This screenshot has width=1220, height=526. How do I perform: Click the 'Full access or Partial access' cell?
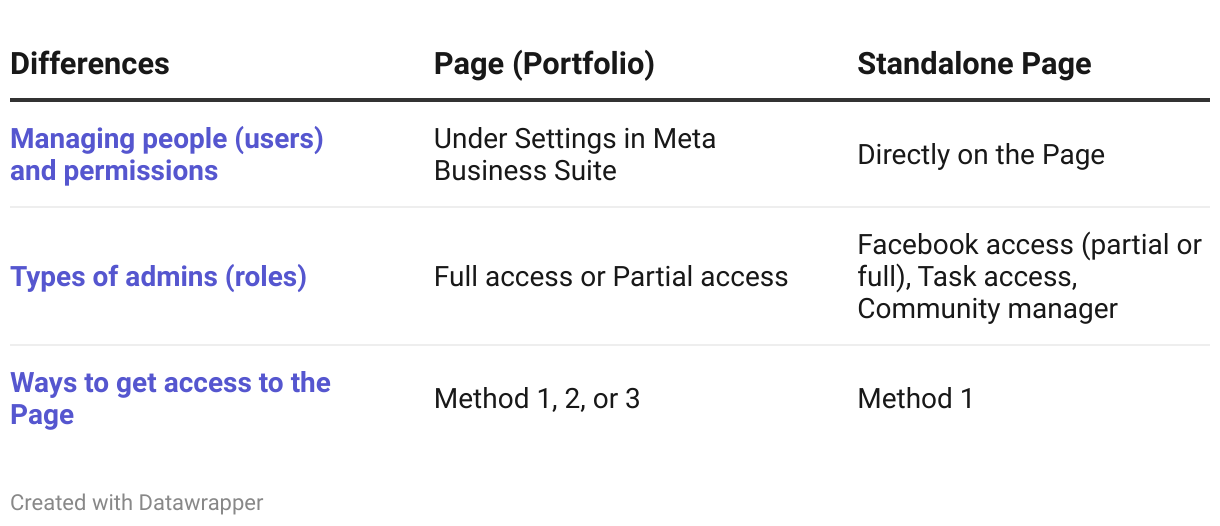(611, 276)
